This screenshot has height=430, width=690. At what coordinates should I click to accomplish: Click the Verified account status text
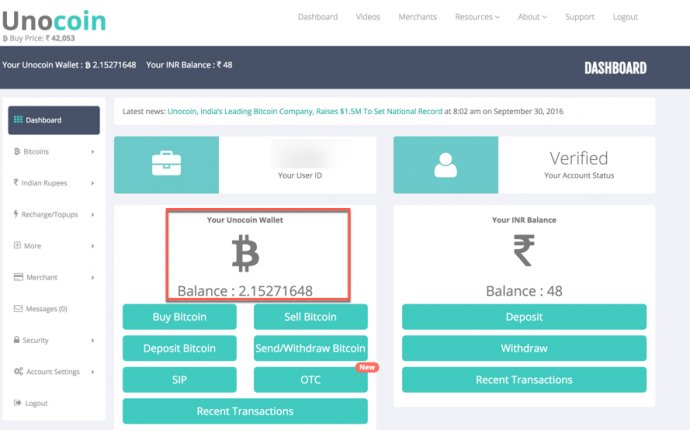(x=579, y=158)
